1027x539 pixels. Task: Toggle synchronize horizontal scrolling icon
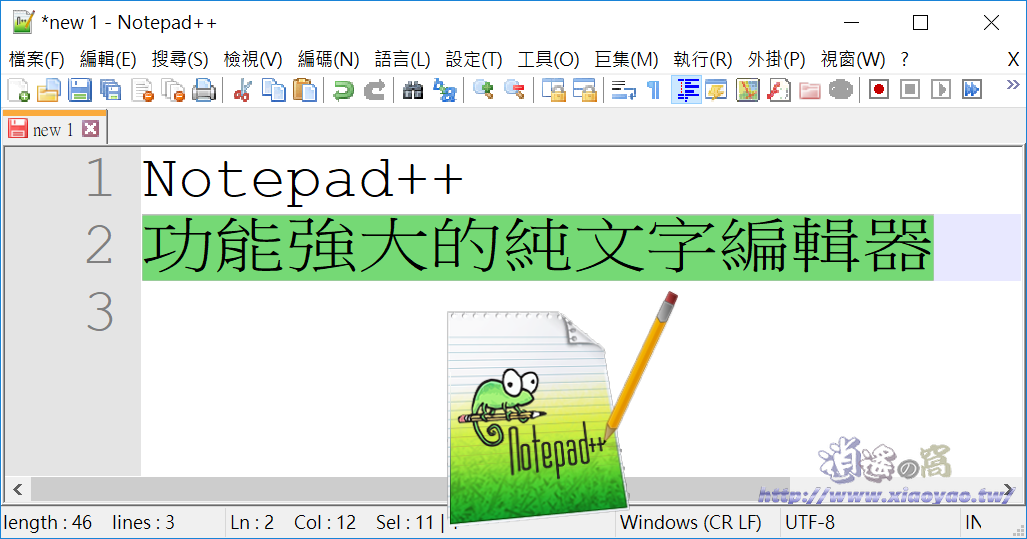(585, 90)
